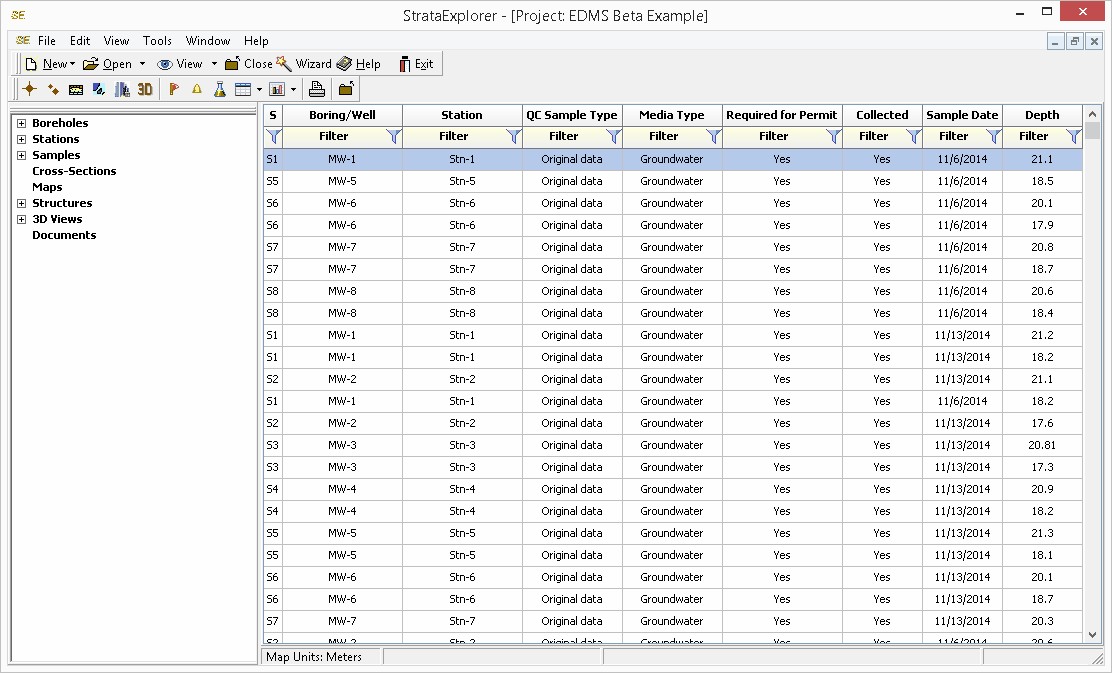Toggle the Depth column filter funnel
The height and width of the screenshot is (673, 1112).
[x=1073, y=136]
